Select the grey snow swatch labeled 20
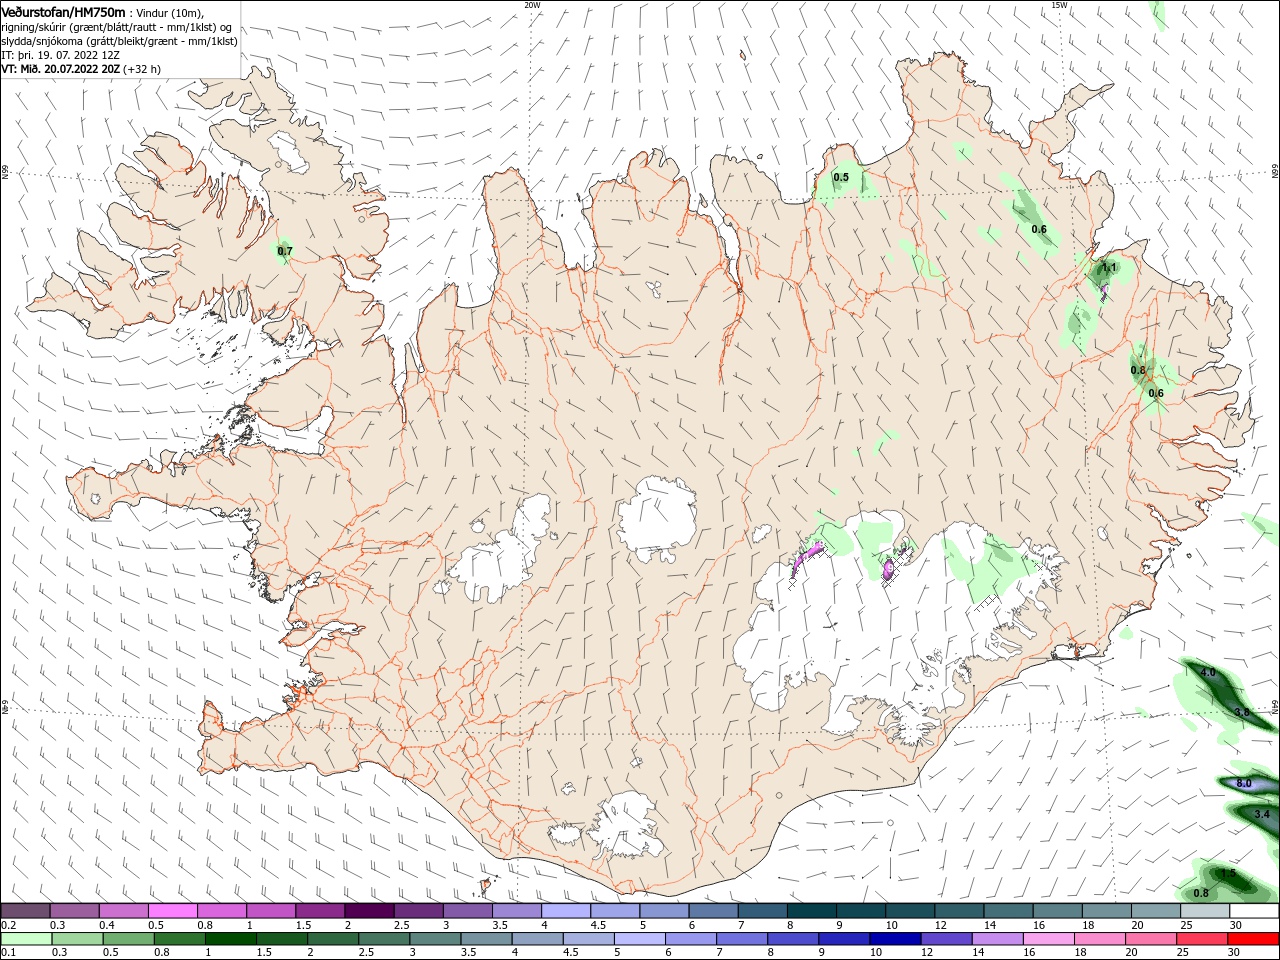Viewport: 1280px width, 960px height. [1155, 911]
